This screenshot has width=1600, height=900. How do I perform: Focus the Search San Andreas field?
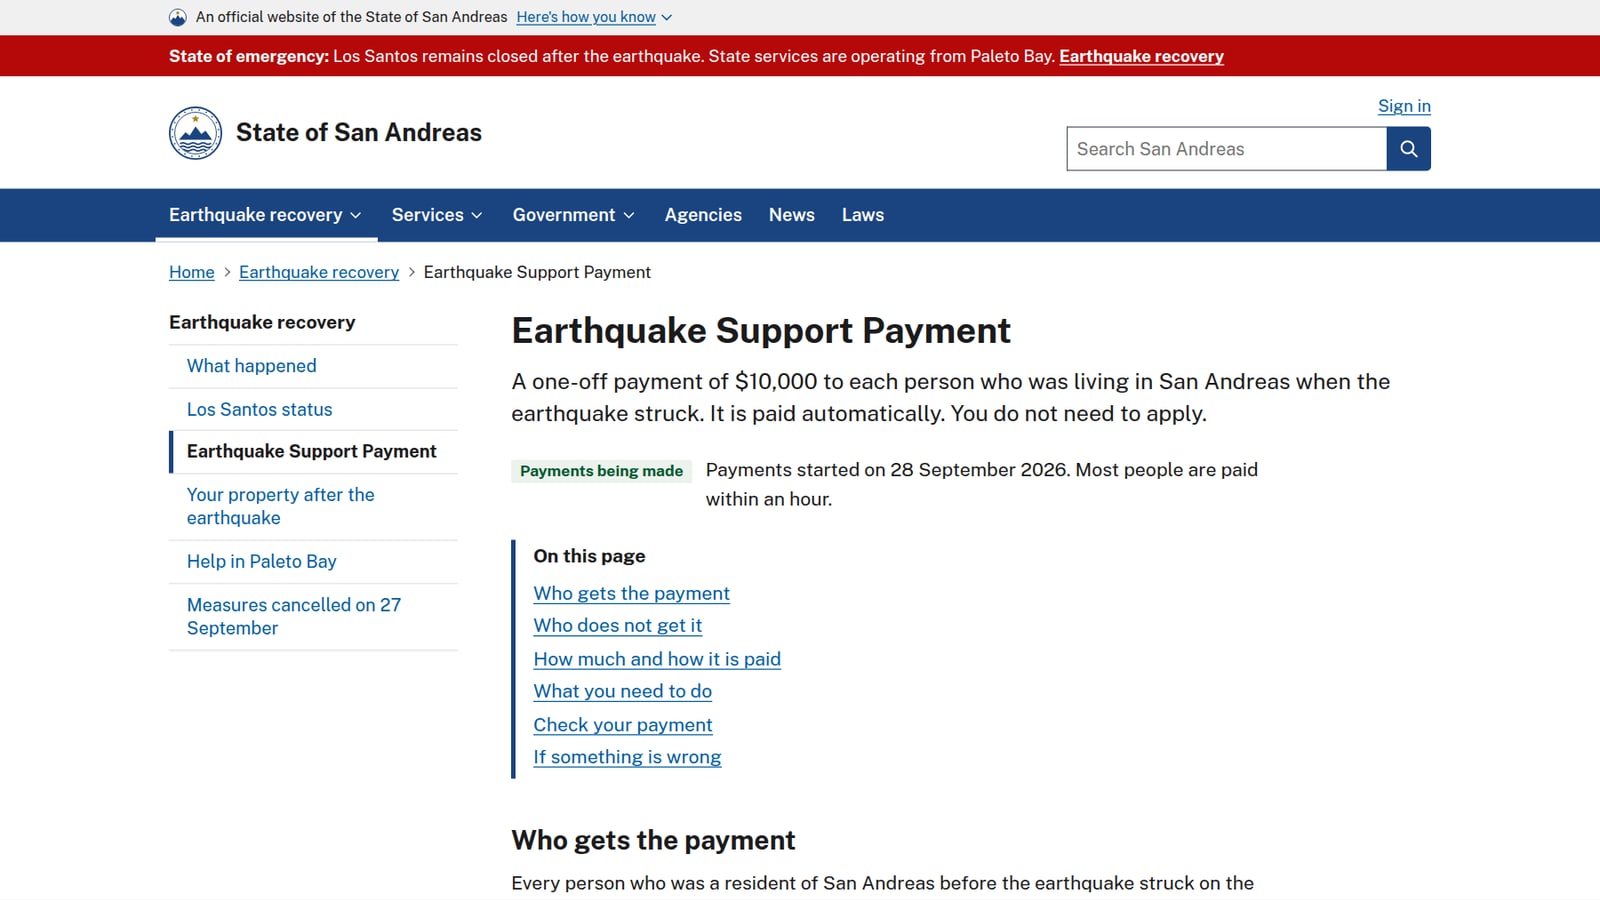1226,149
